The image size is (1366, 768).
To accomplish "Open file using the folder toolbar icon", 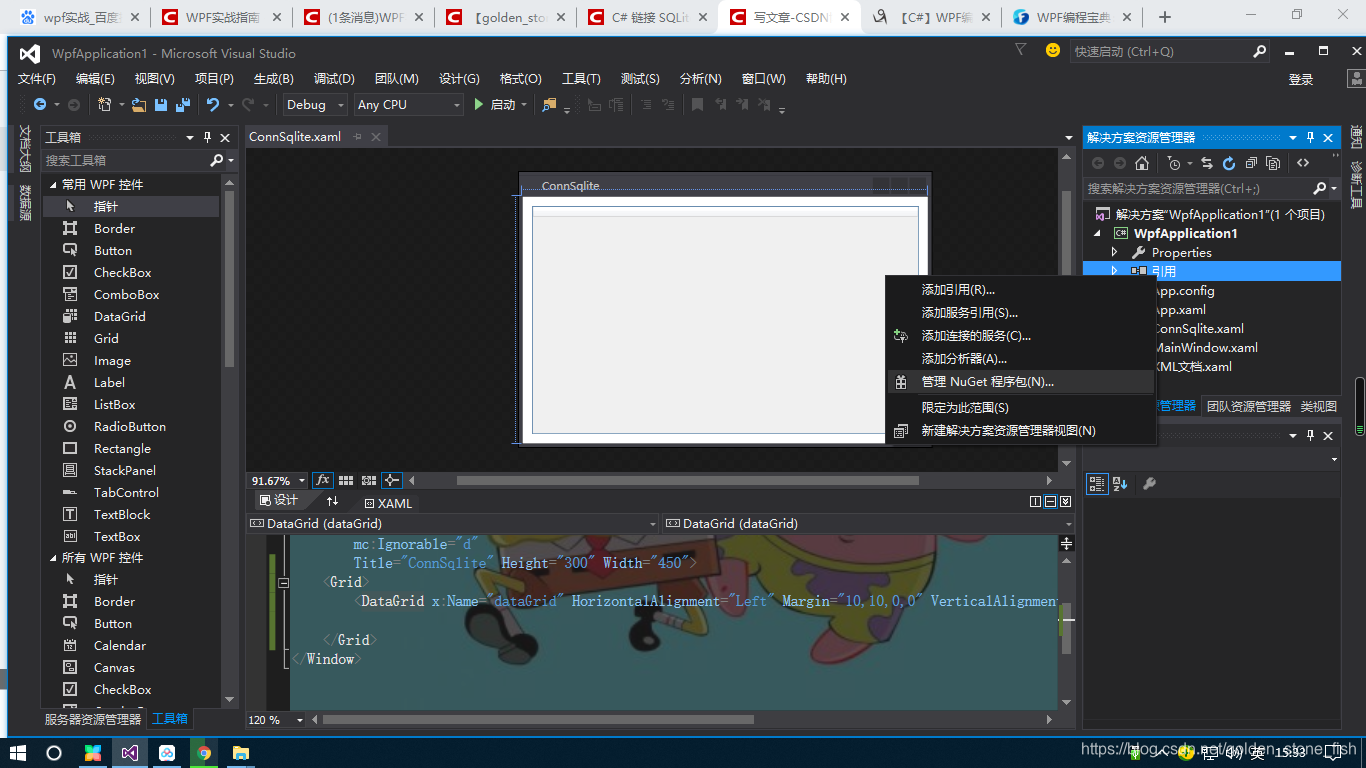I will [x=139, y=104].
